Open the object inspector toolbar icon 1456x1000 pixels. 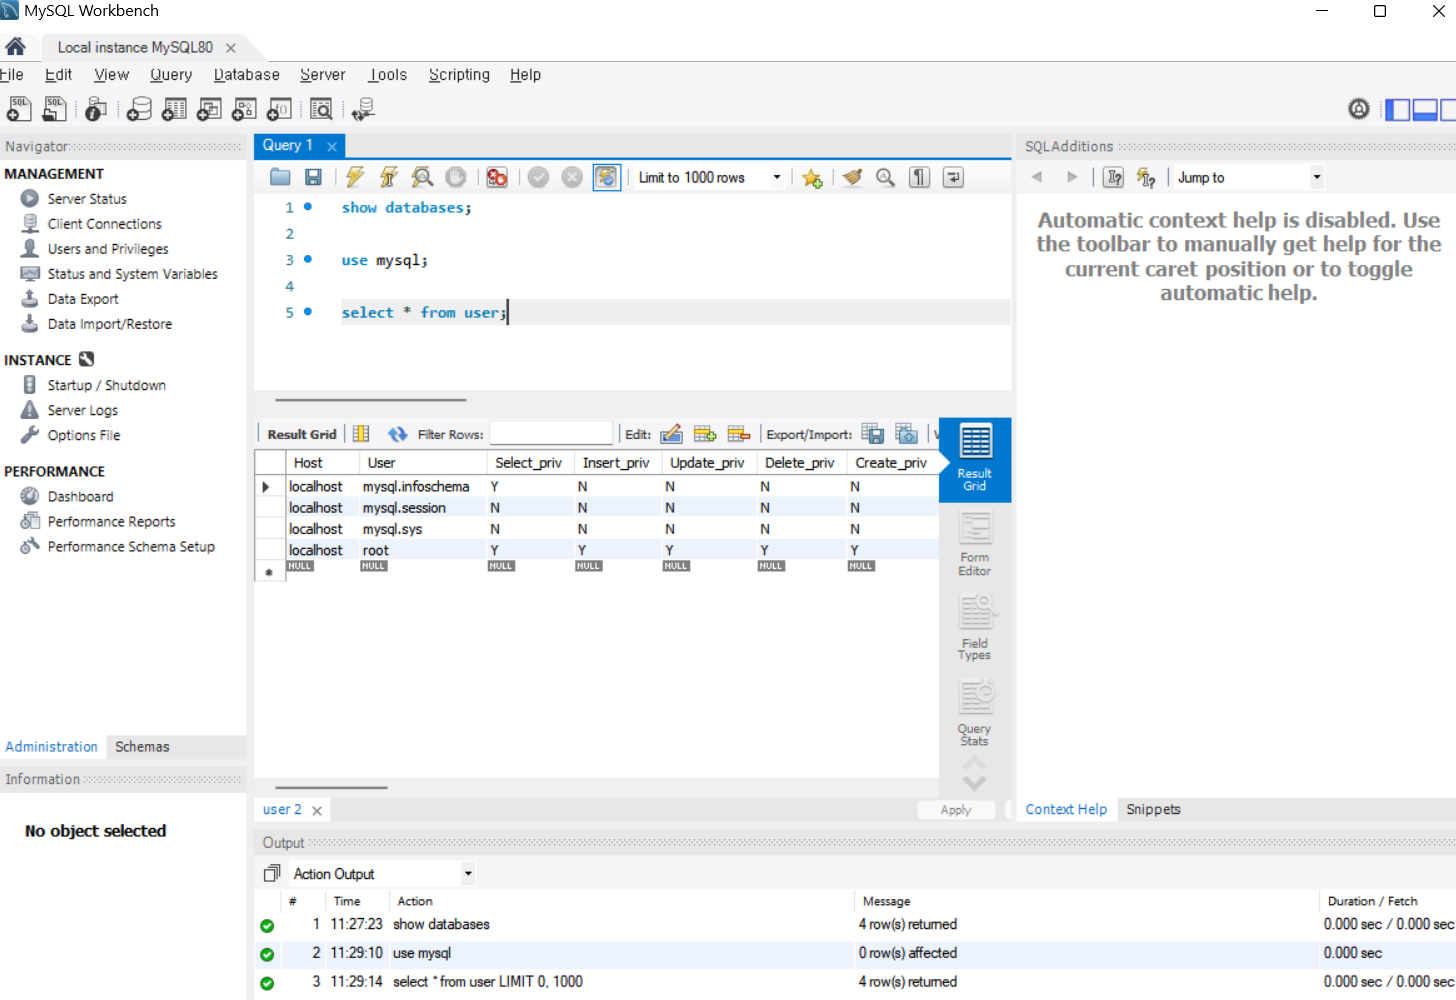pos(96,109)
